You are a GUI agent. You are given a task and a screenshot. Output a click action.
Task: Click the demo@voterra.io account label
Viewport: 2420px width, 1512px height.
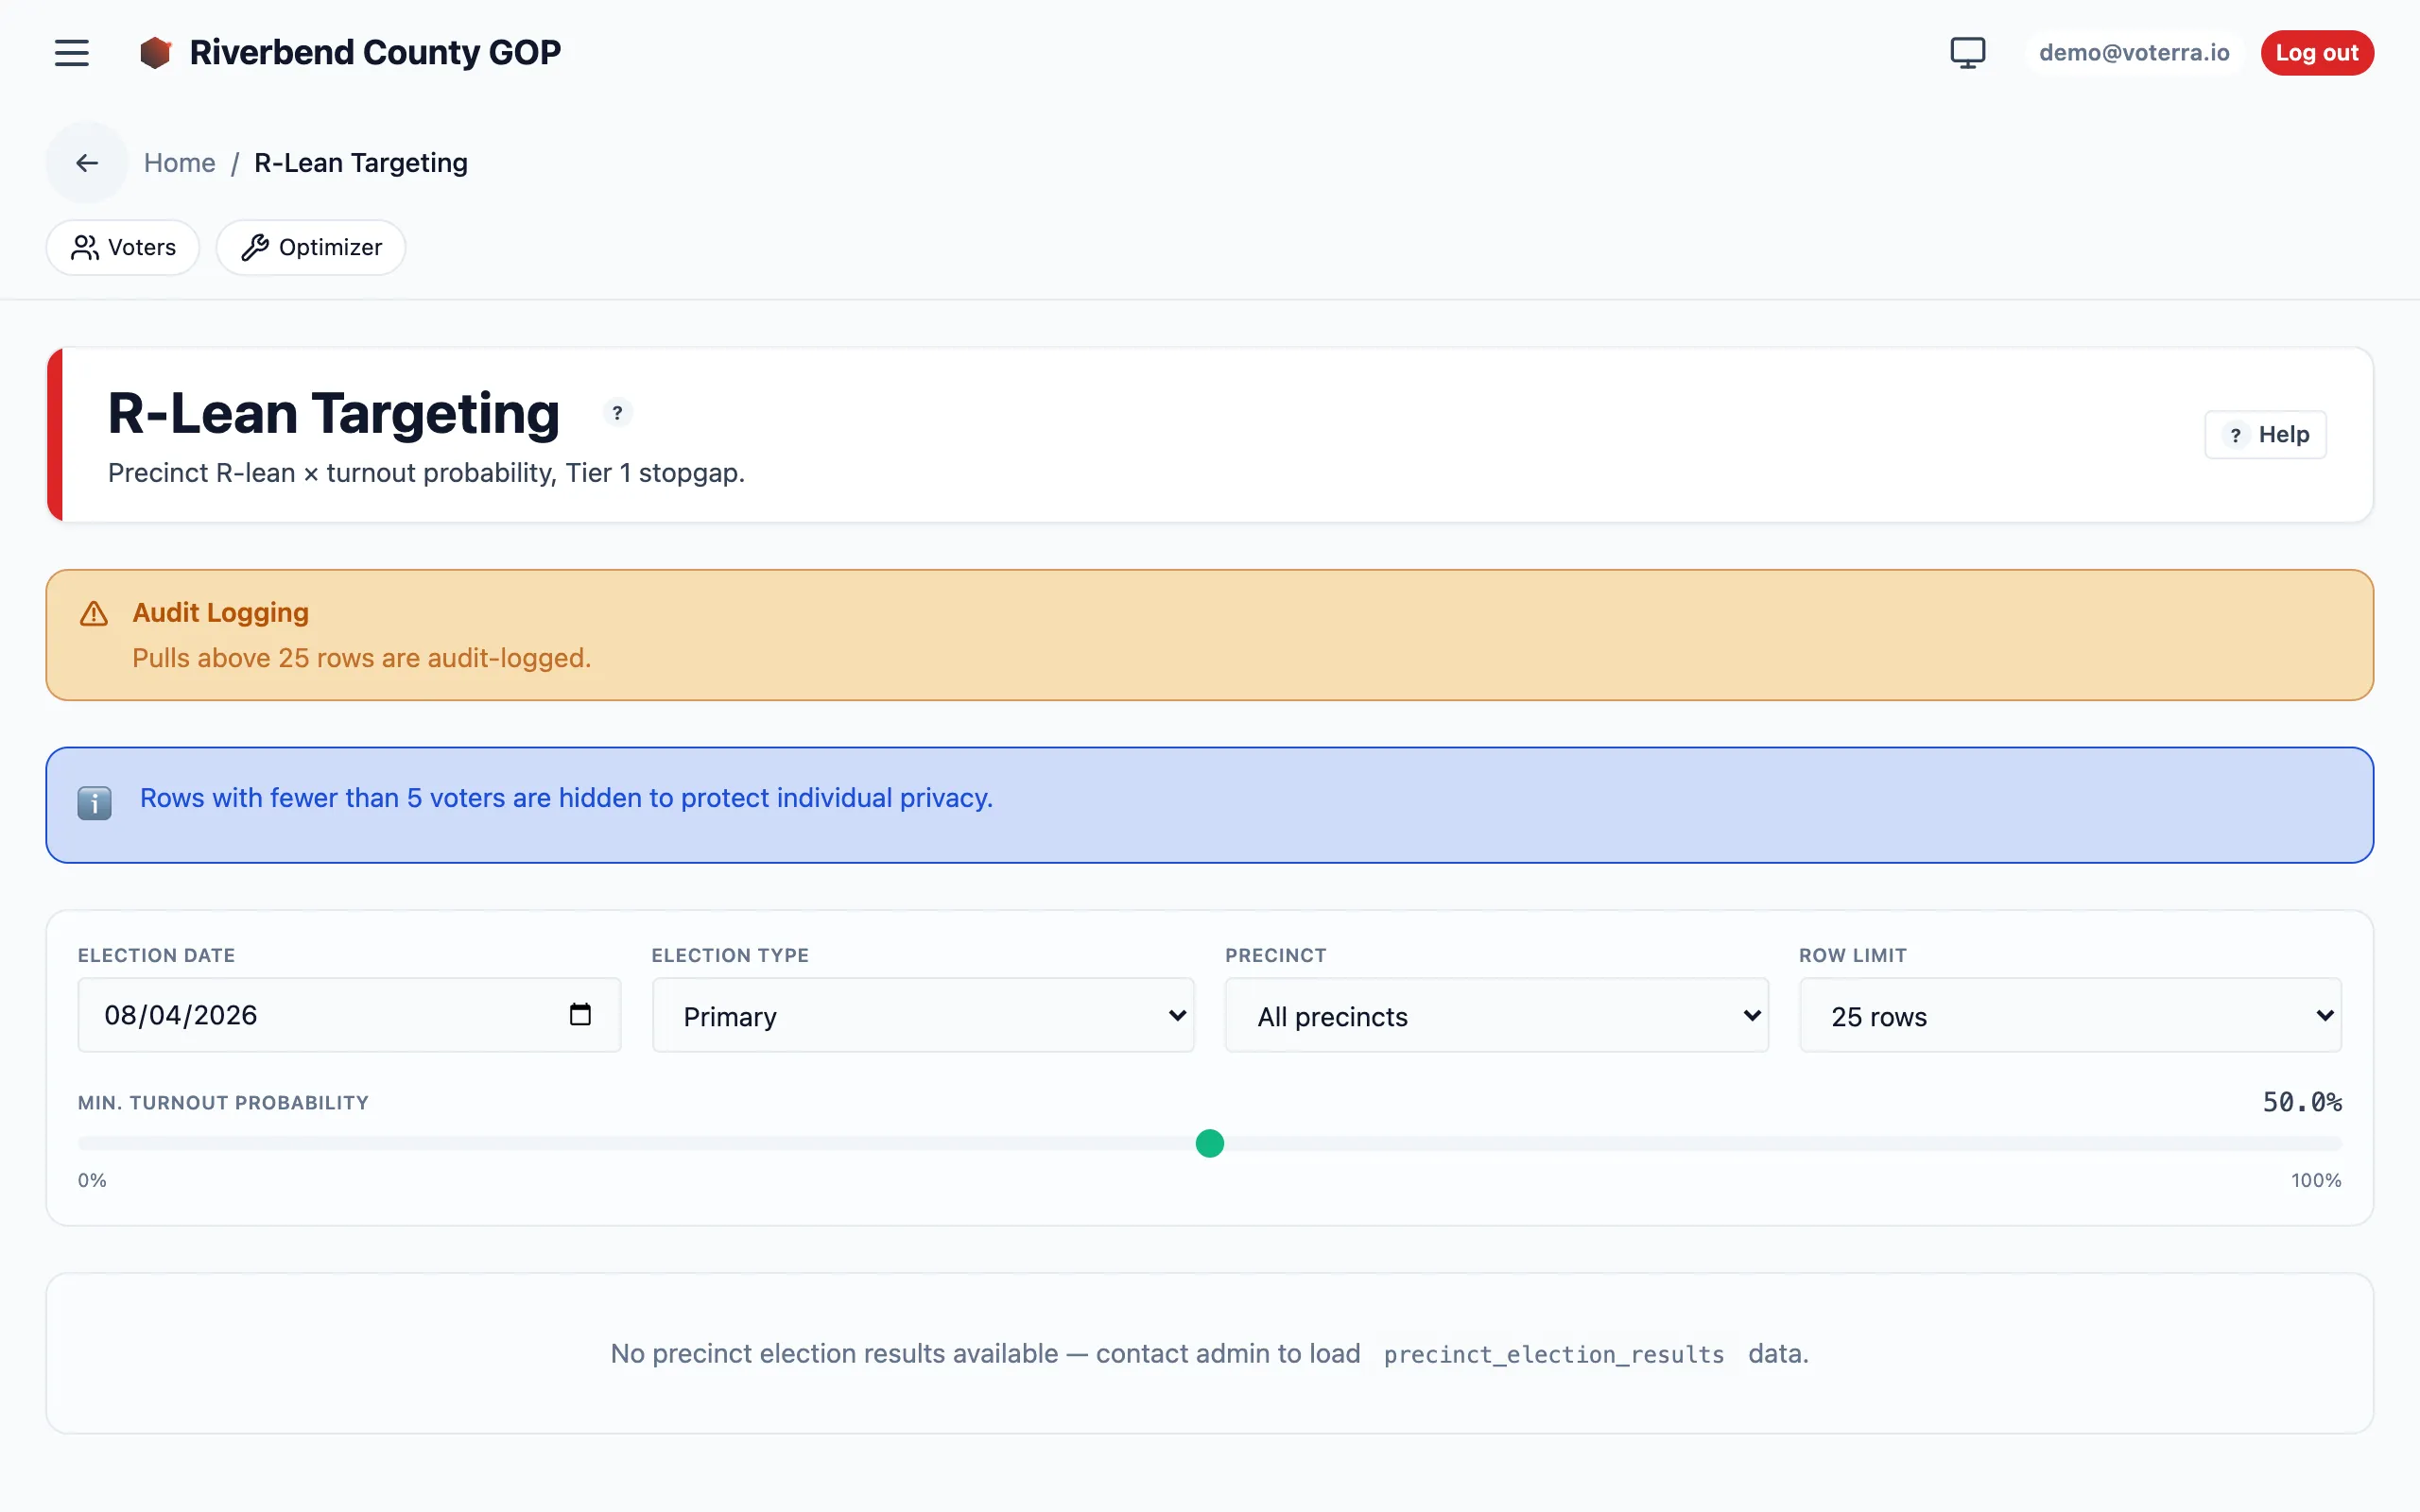click(2134, 52)
